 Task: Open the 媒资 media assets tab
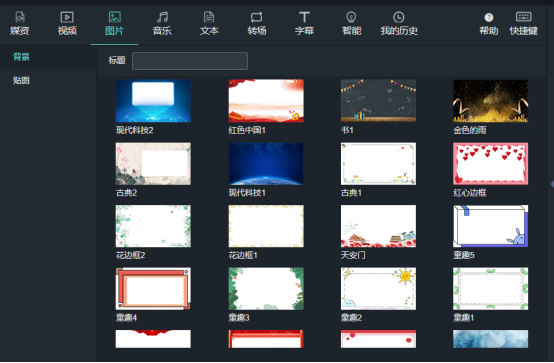tap(19, 23)
